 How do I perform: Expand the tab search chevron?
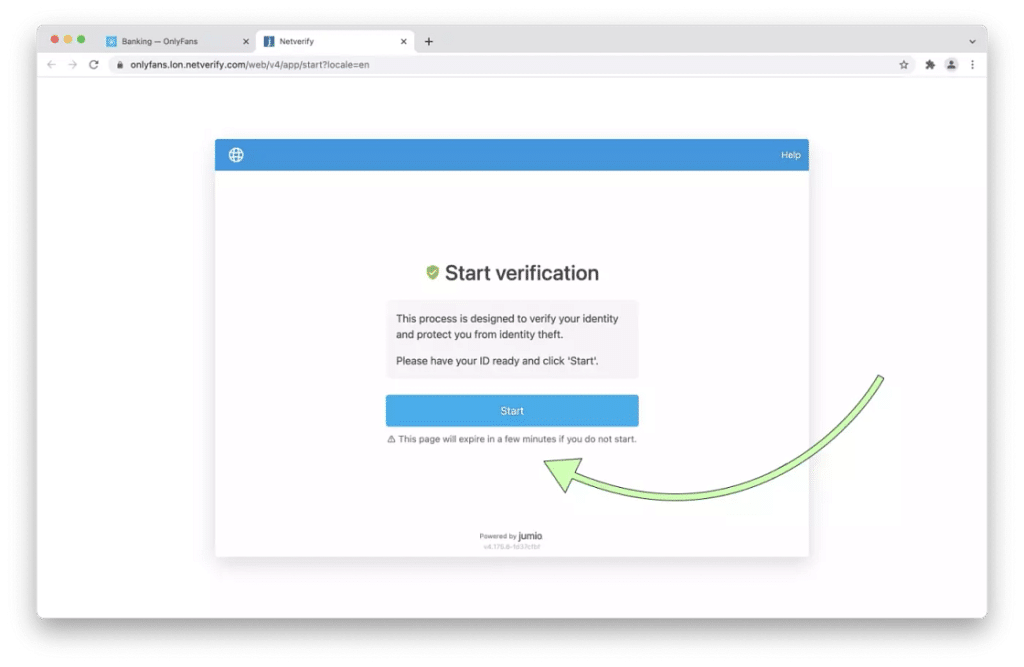tap(973, 42)
